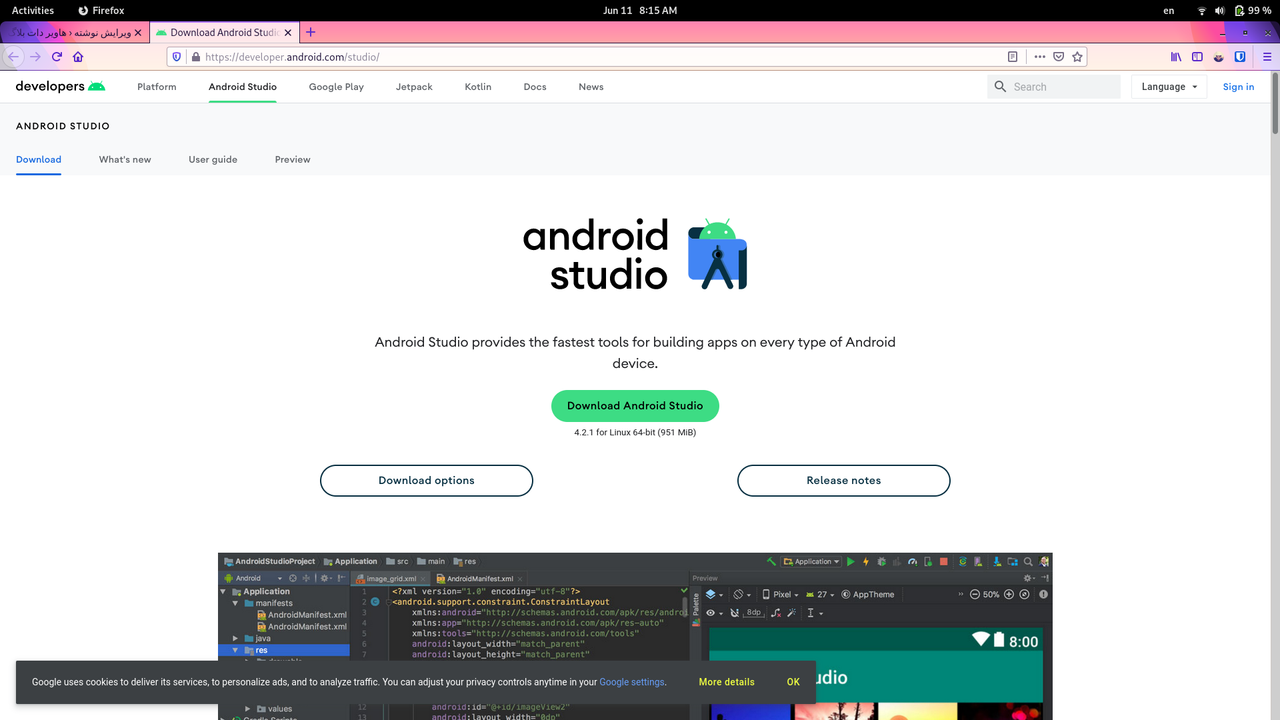Screen dimensions: 1280x720
Task: Open the system status menu with battery indicator
Action: point(1233,10)
